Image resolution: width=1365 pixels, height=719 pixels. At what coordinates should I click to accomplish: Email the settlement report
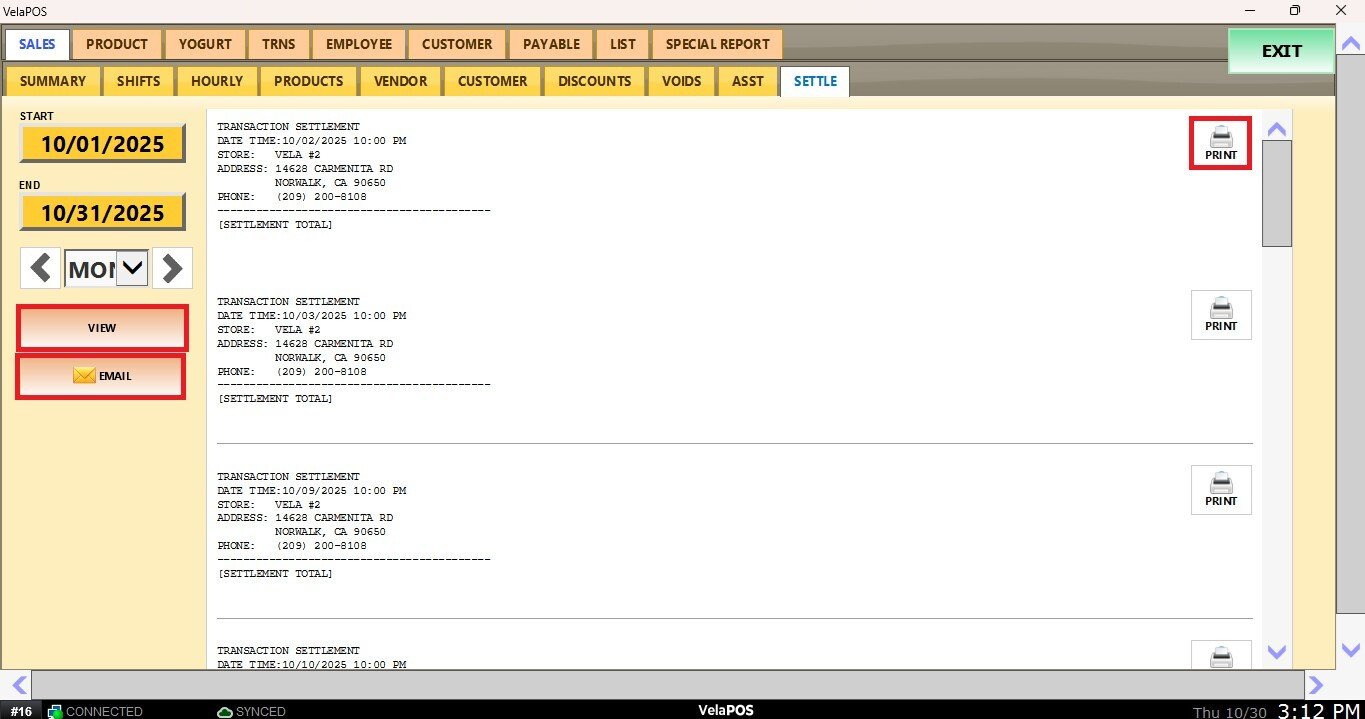click(101, 376)
